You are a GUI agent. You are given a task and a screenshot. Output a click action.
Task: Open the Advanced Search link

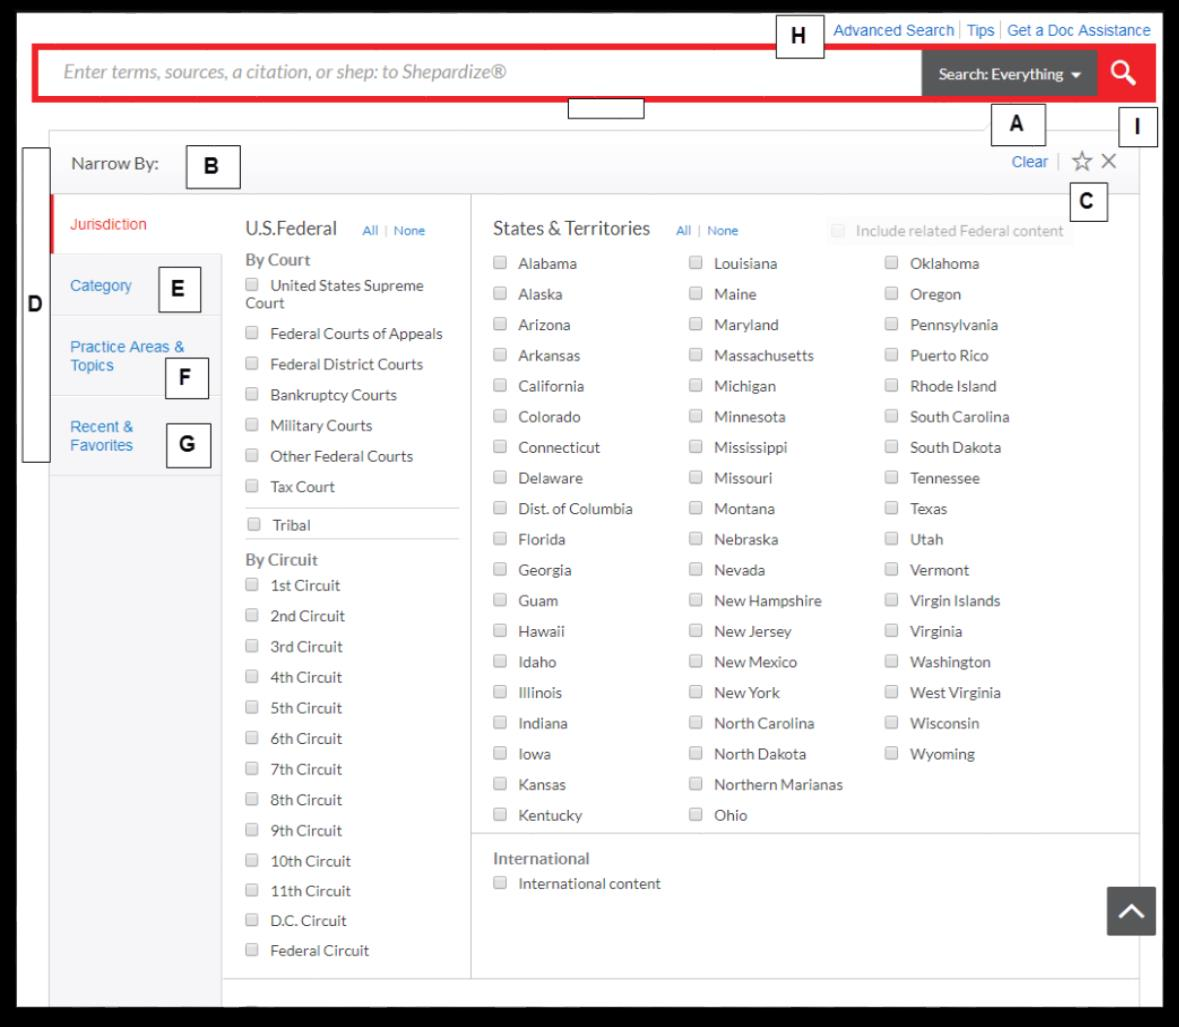point(893,30)
